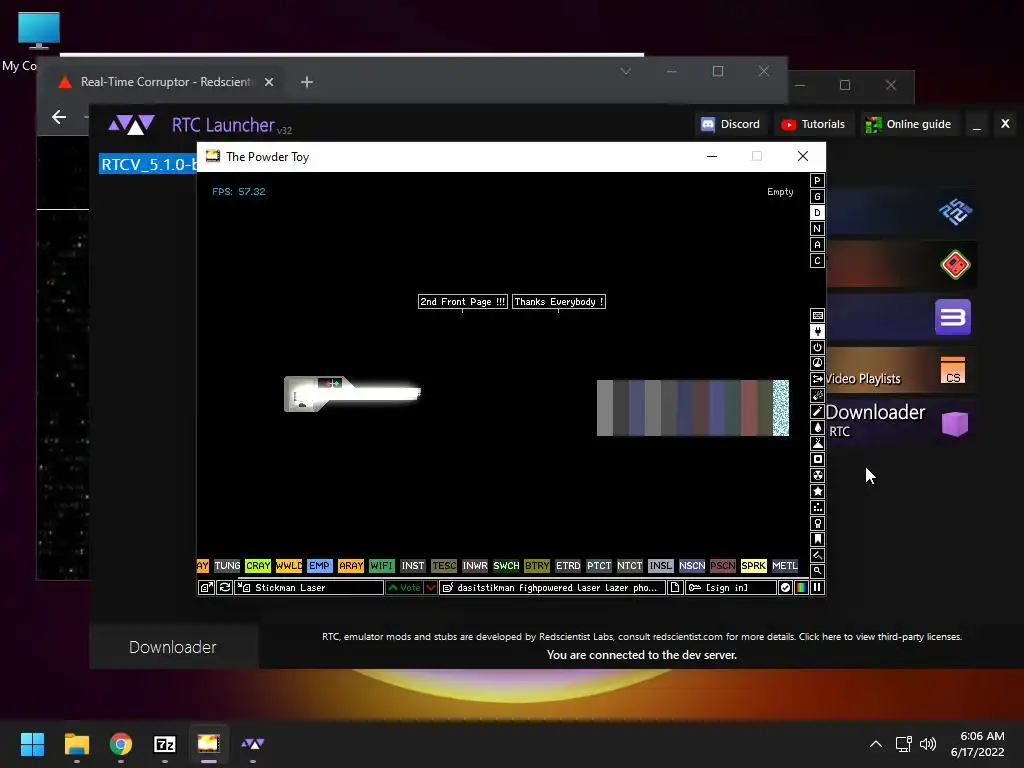The height and width of the screenshot is (768, 1024).
Task: Open the Tools category bulb icon
Action: click(x=817, y=523)
